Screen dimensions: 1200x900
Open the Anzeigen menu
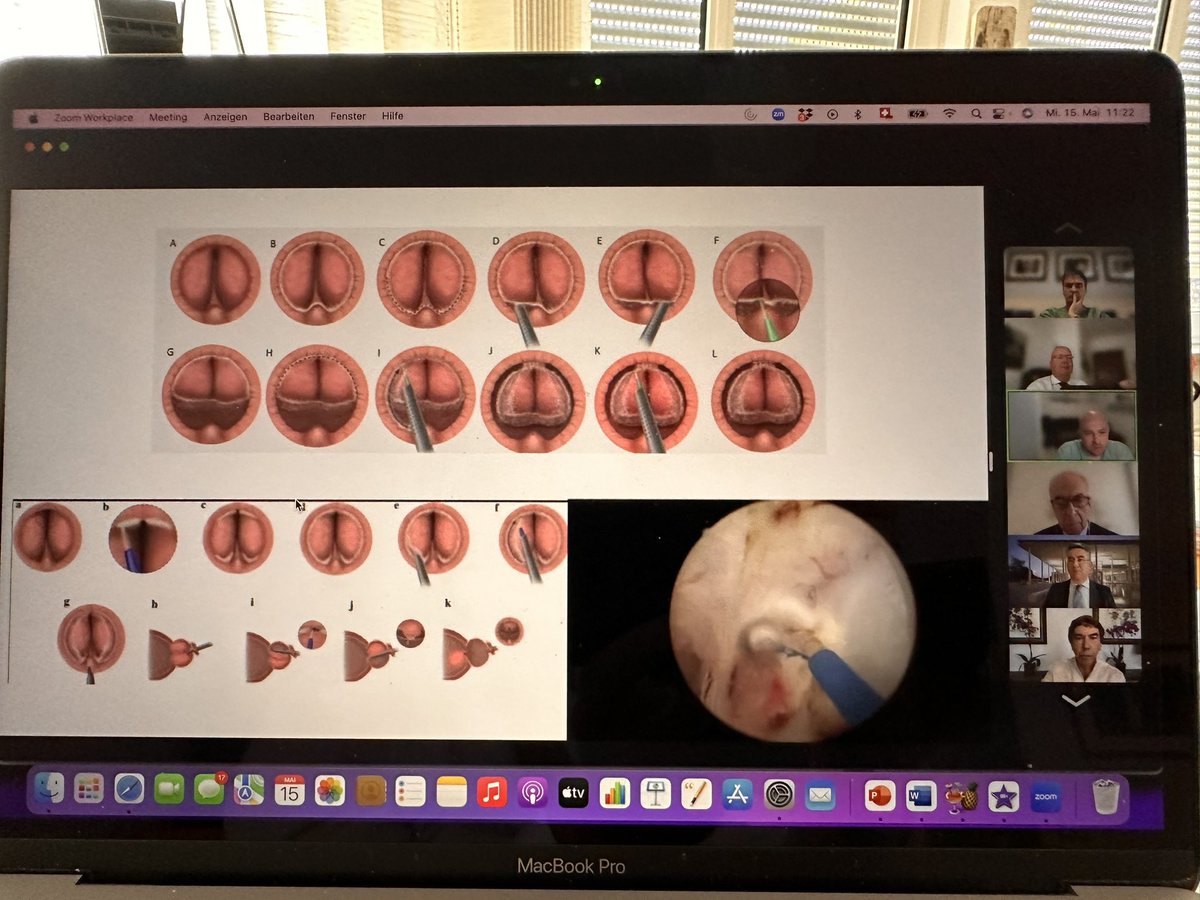tap(225, 117)
